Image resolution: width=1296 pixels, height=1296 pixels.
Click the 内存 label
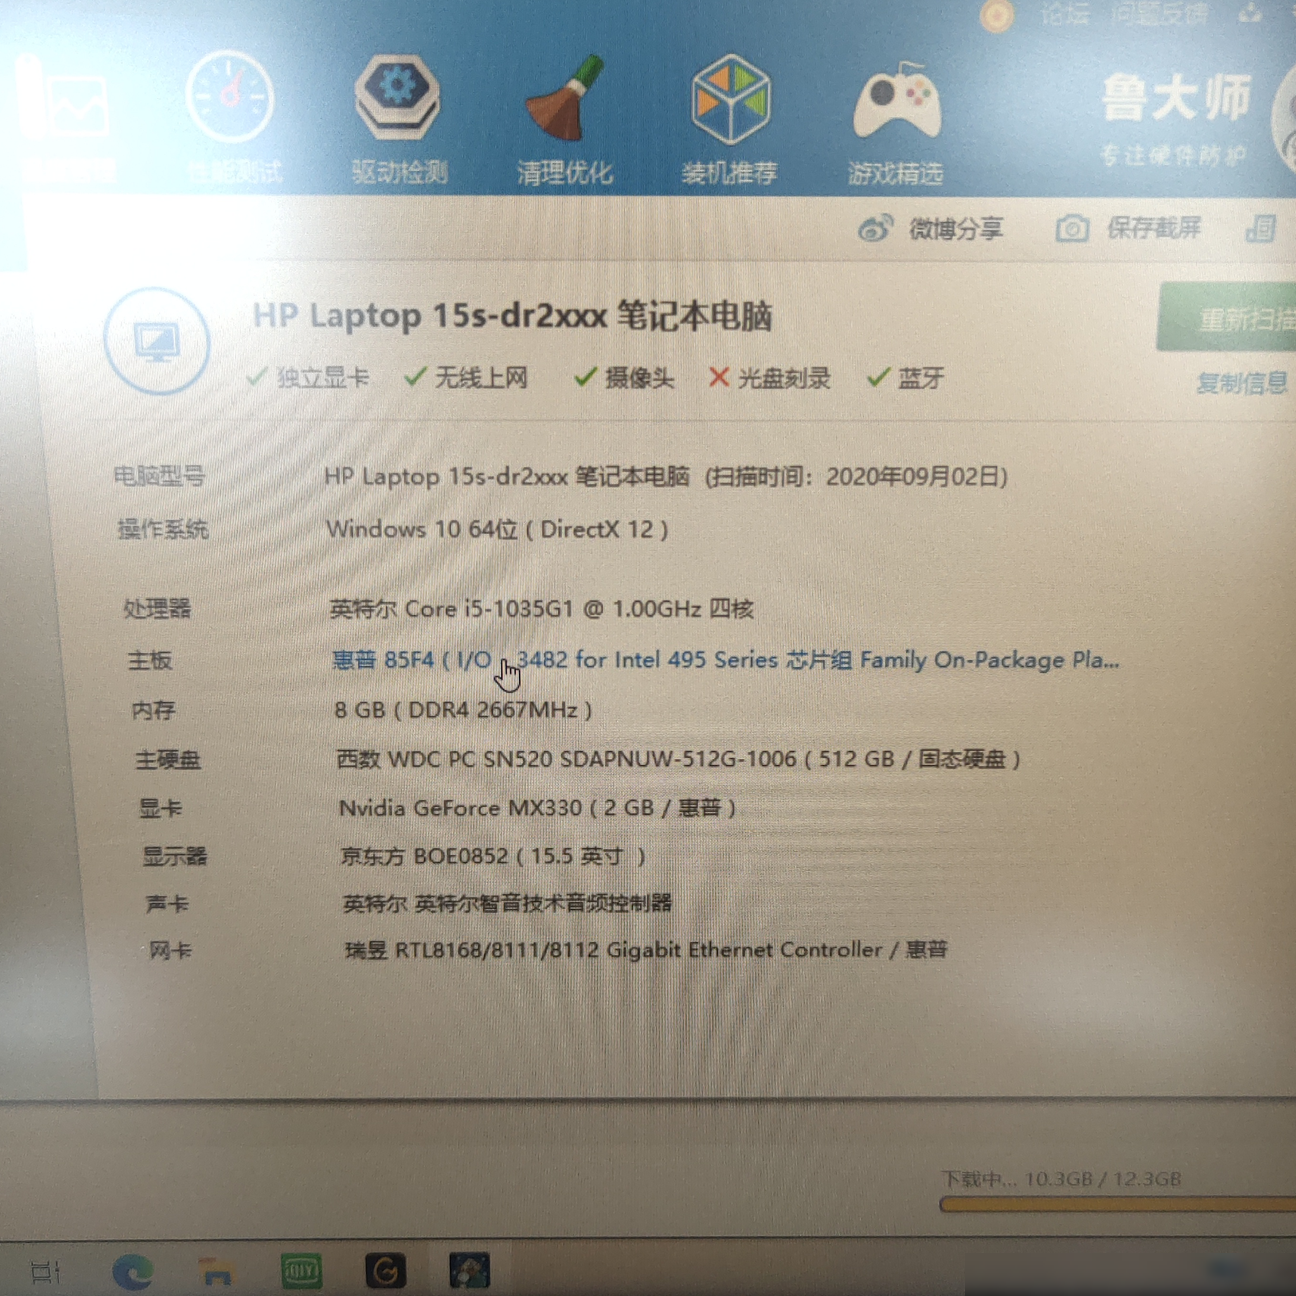154,710
